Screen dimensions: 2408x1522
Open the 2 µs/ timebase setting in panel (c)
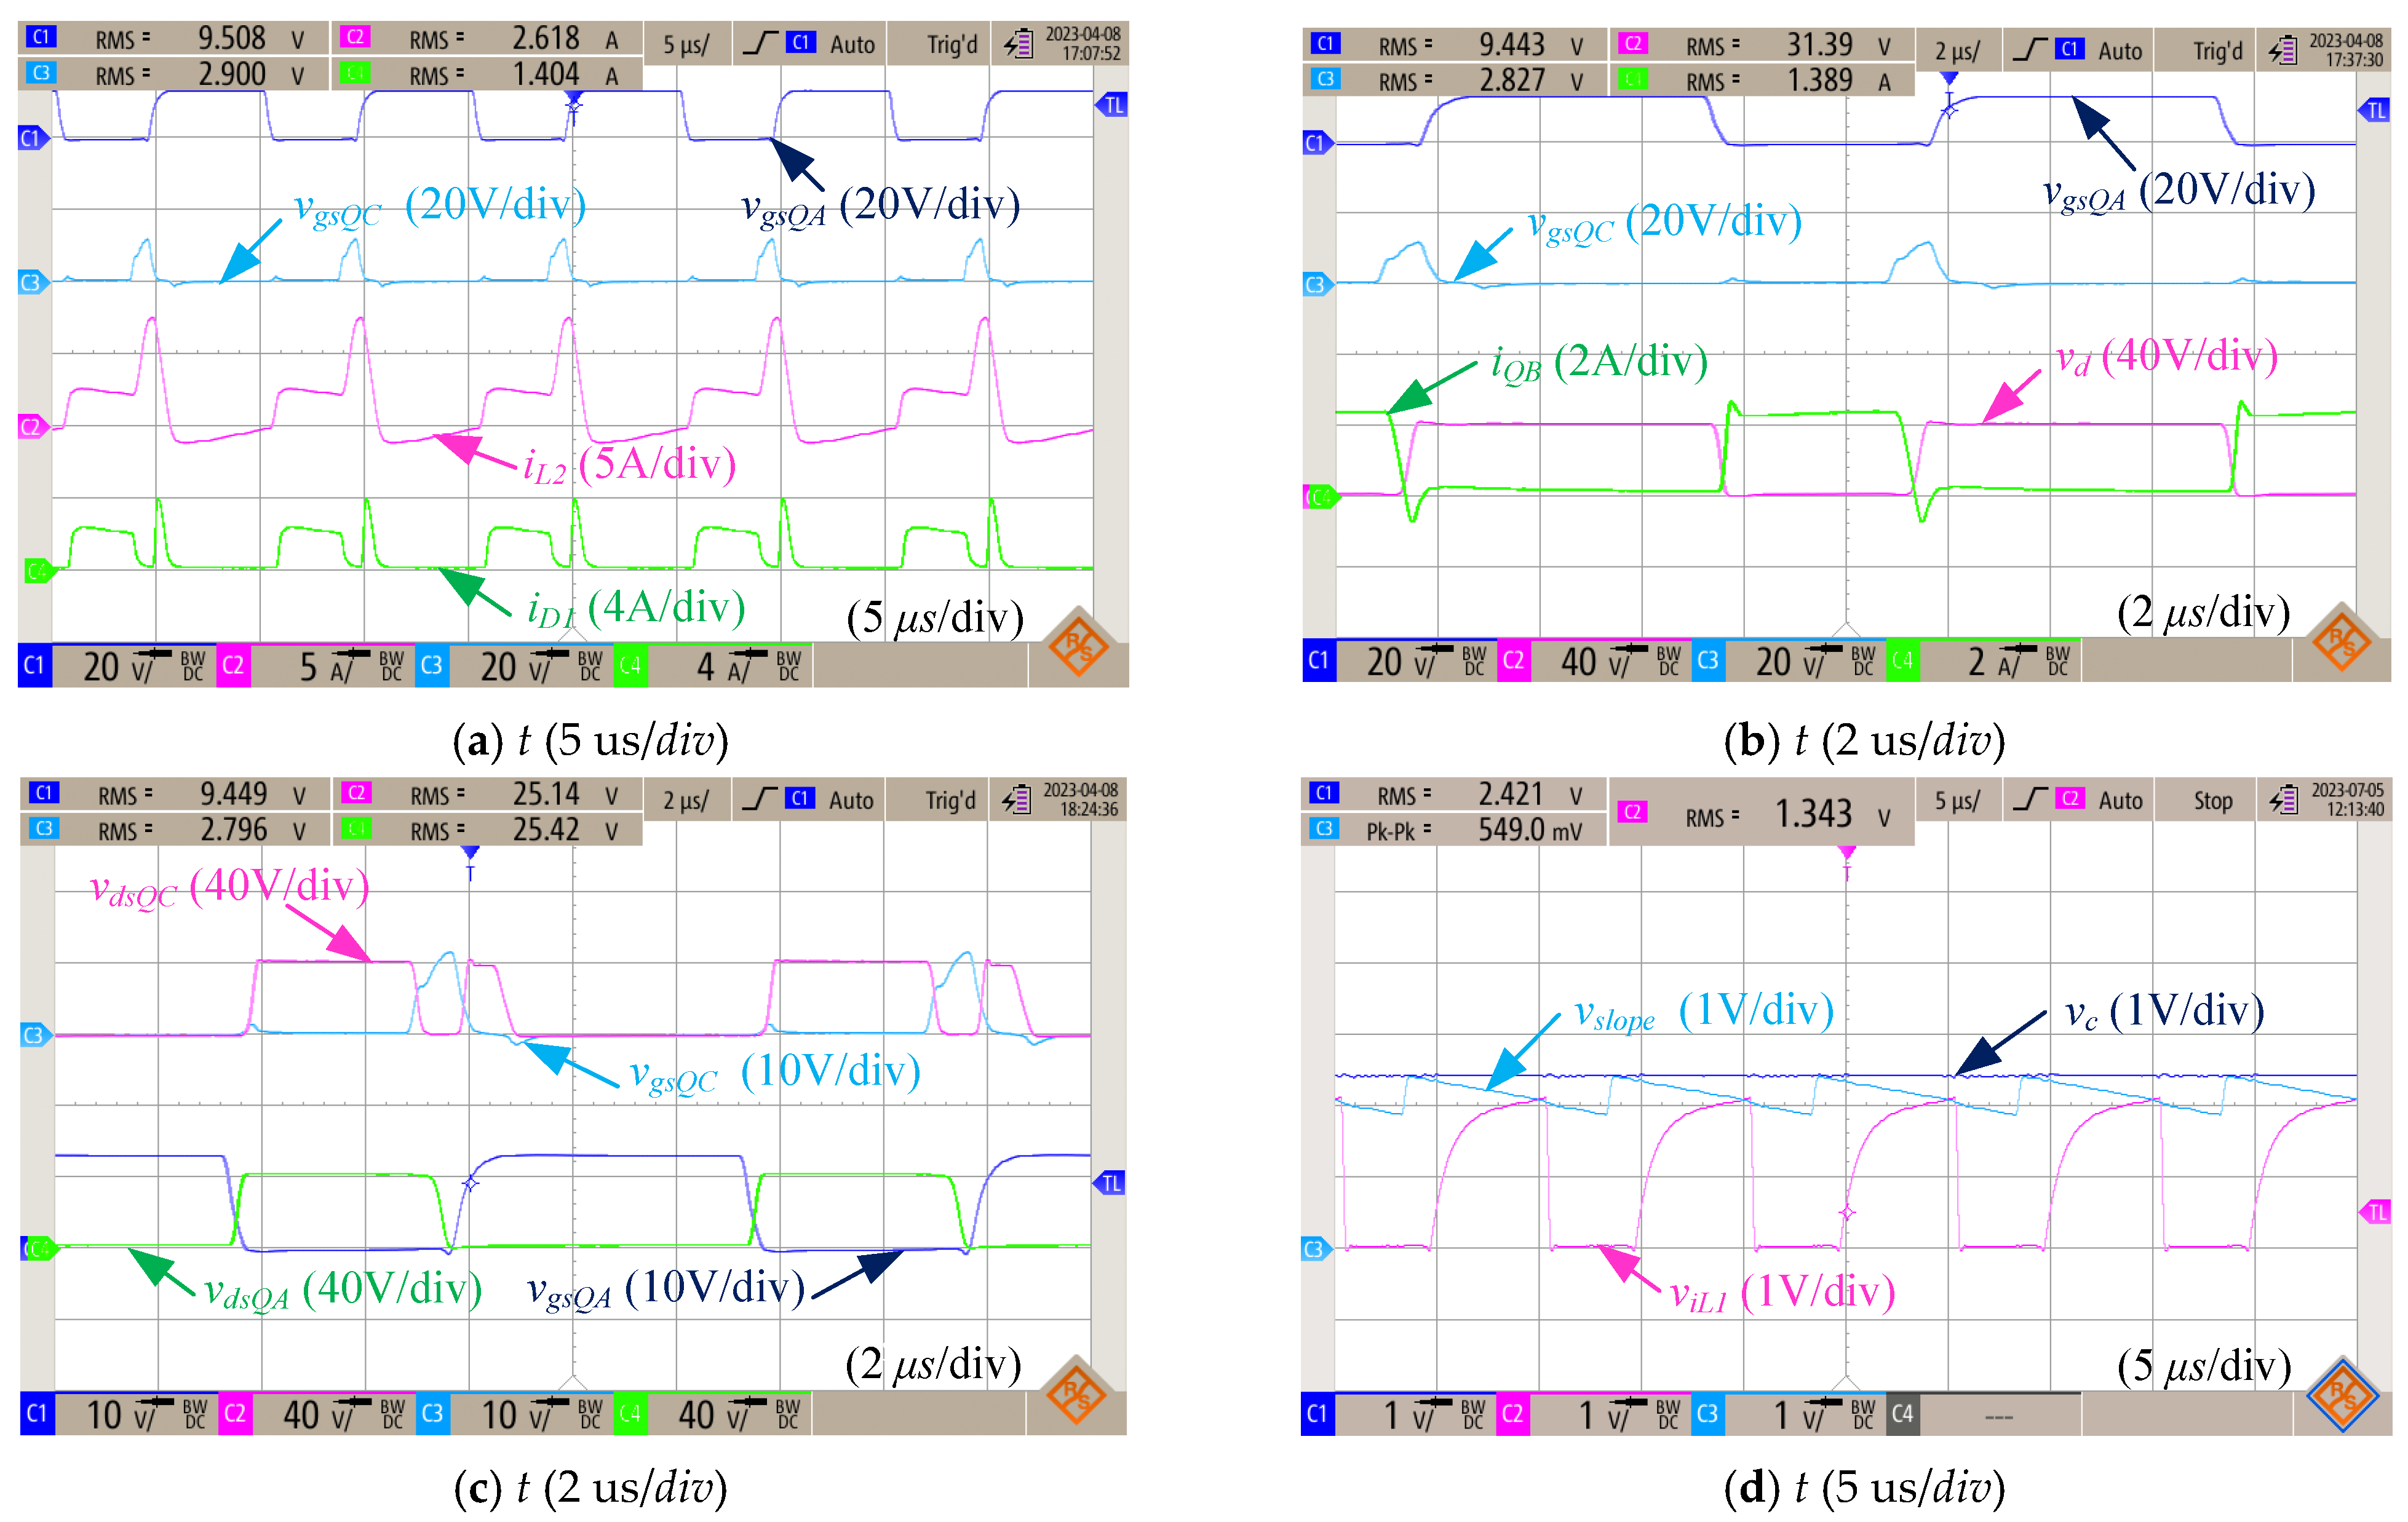tap(685, 801)
